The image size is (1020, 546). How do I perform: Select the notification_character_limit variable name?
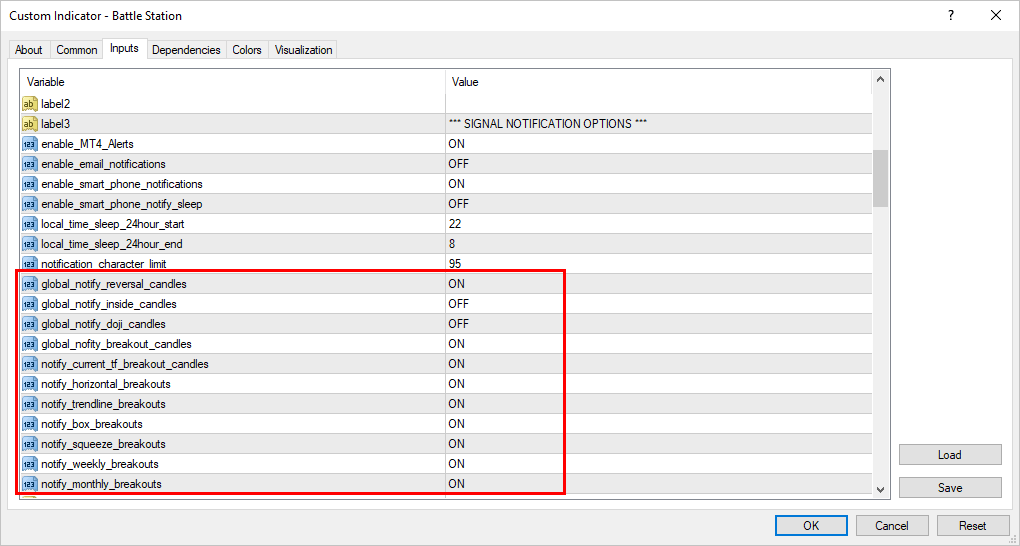click(103, 264)
